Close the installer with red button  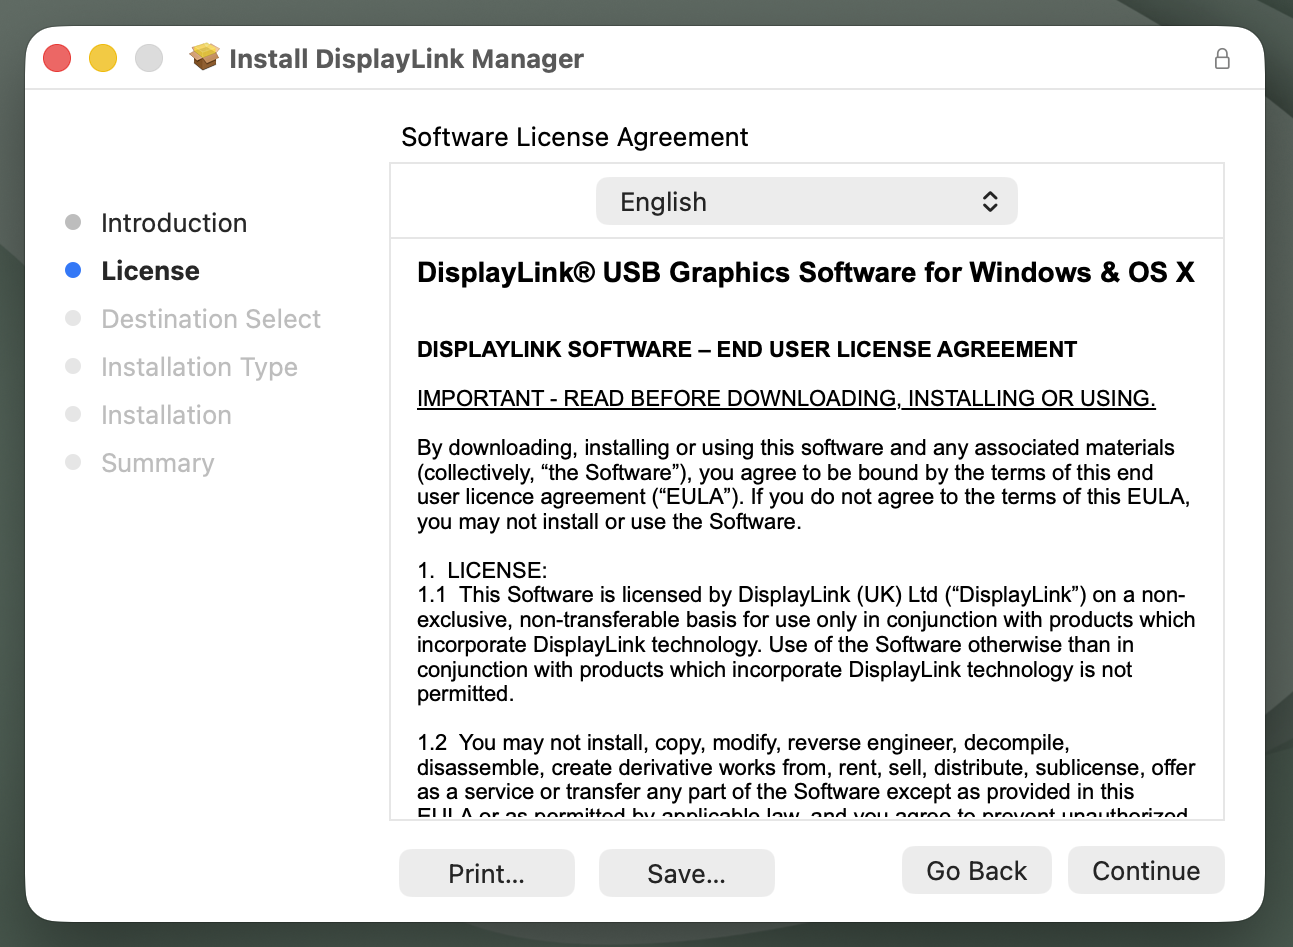[x=57, y=58]
